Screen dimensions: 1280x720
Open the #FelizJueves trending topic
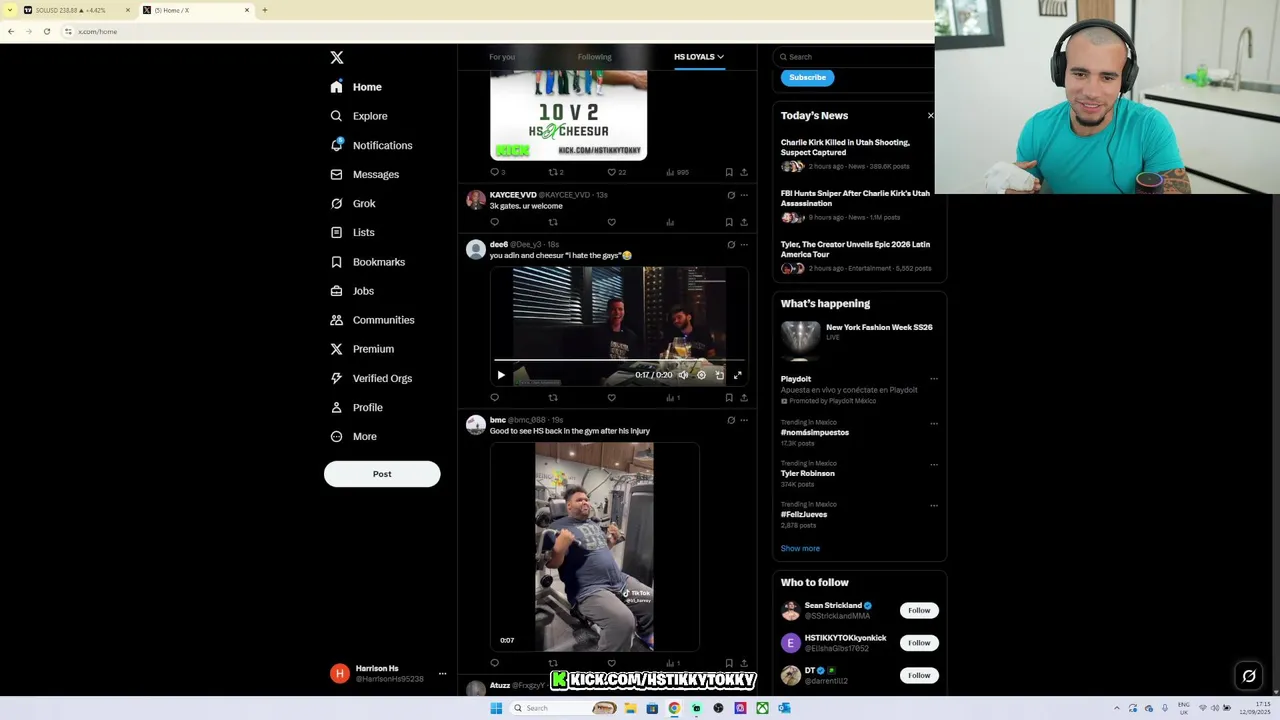coord(804,514)
